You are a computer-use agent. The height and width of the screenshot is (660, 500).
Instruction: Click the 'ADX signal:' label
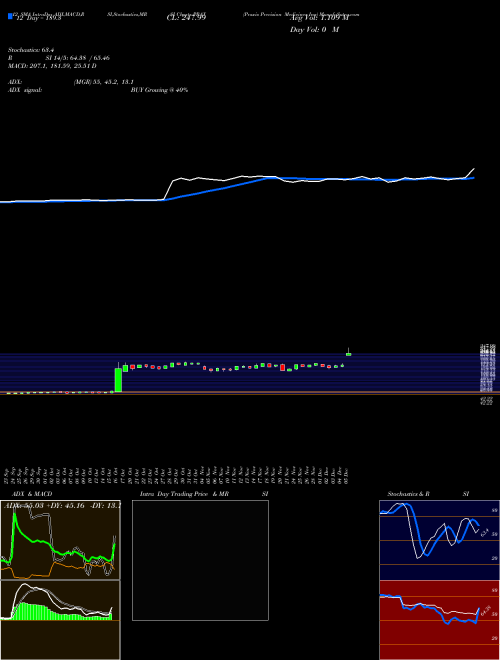(25, 90)
